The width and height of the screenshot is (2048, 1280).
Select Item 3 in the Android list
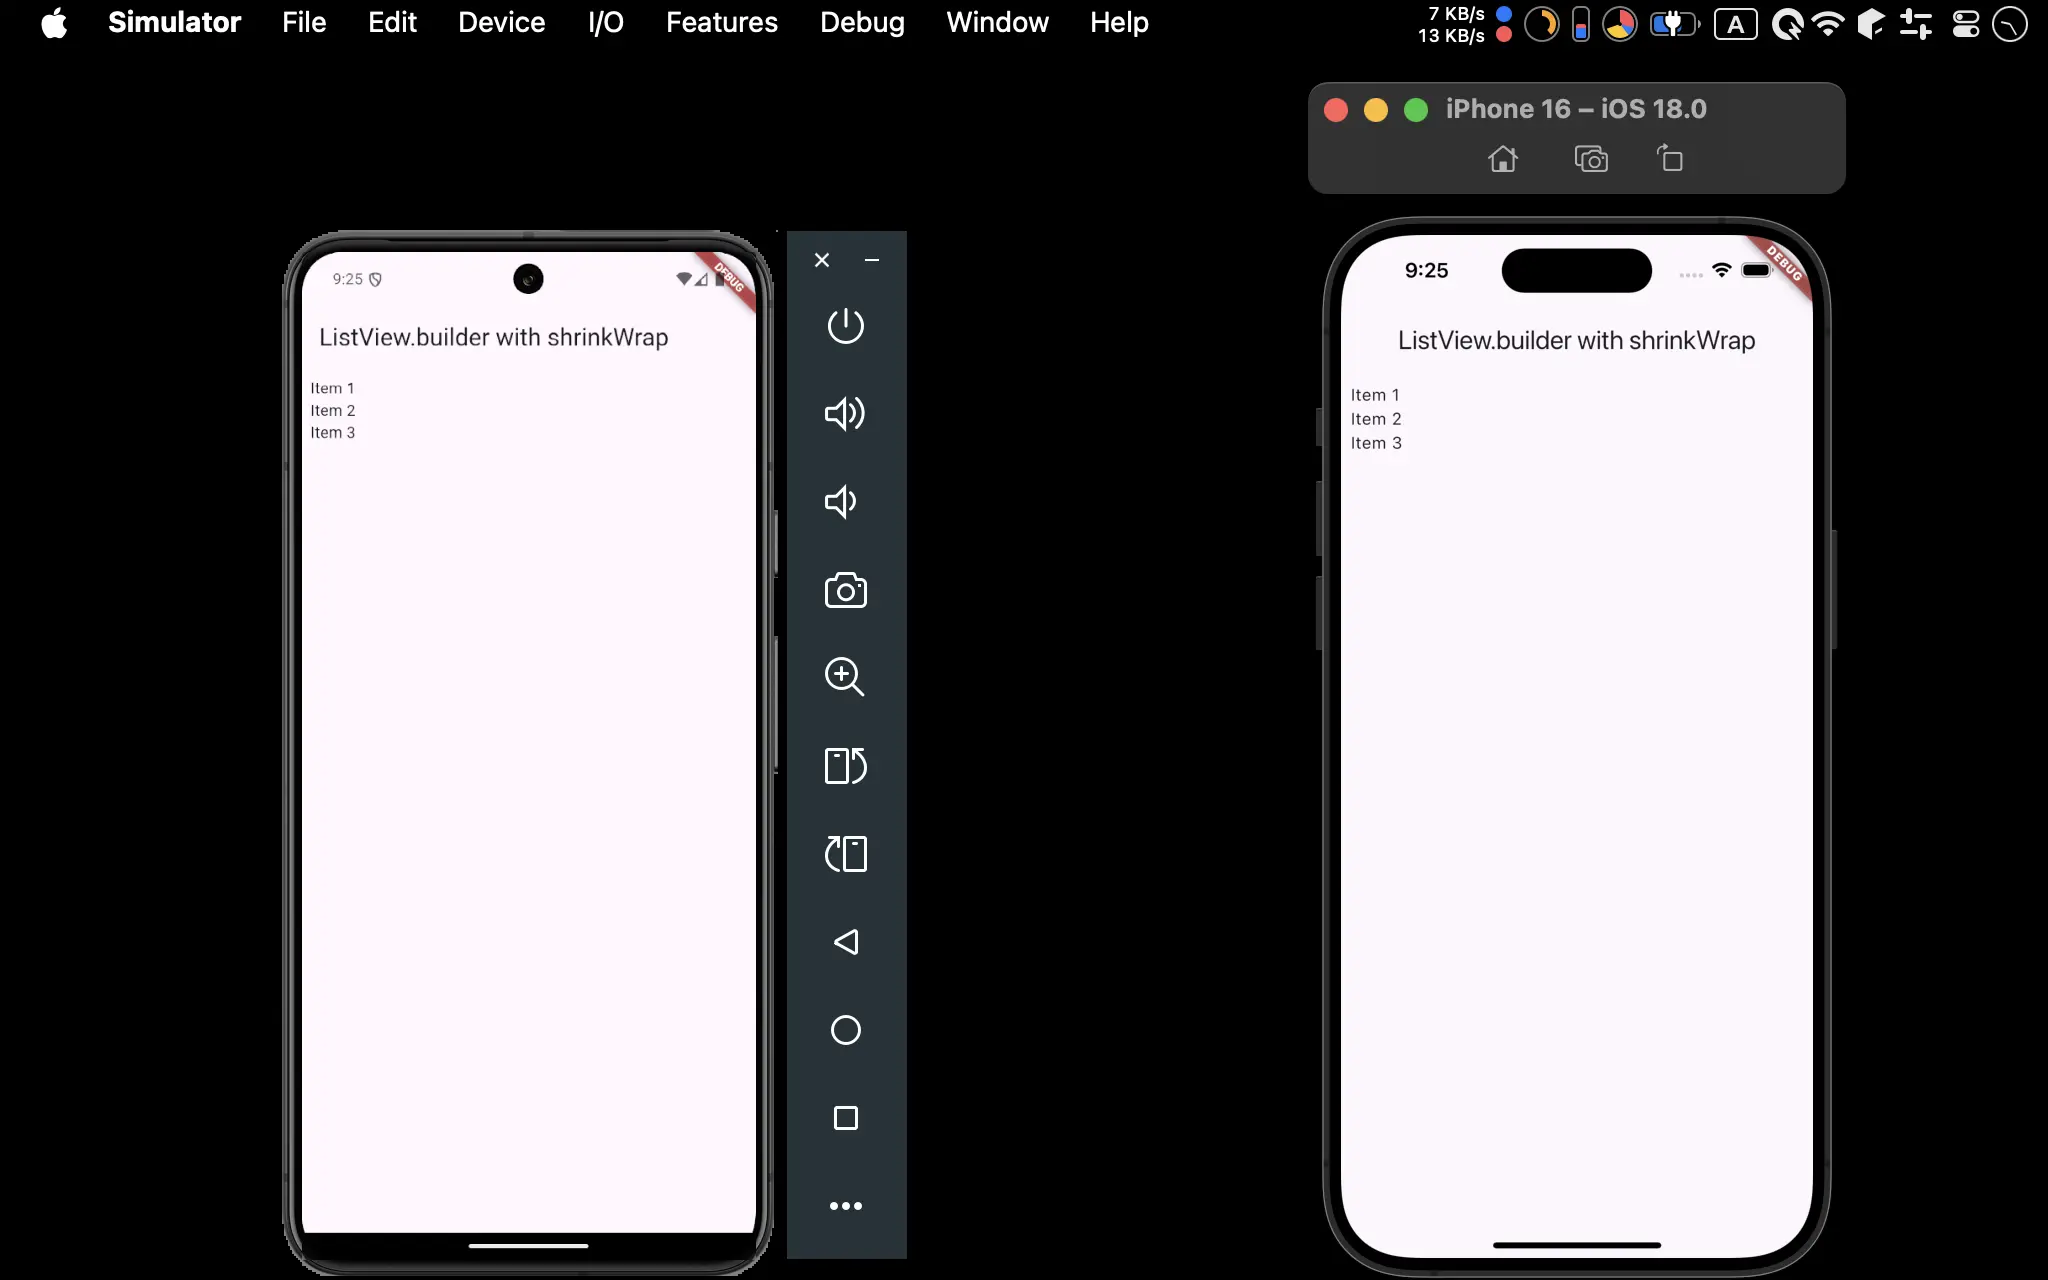pos(332,432)
